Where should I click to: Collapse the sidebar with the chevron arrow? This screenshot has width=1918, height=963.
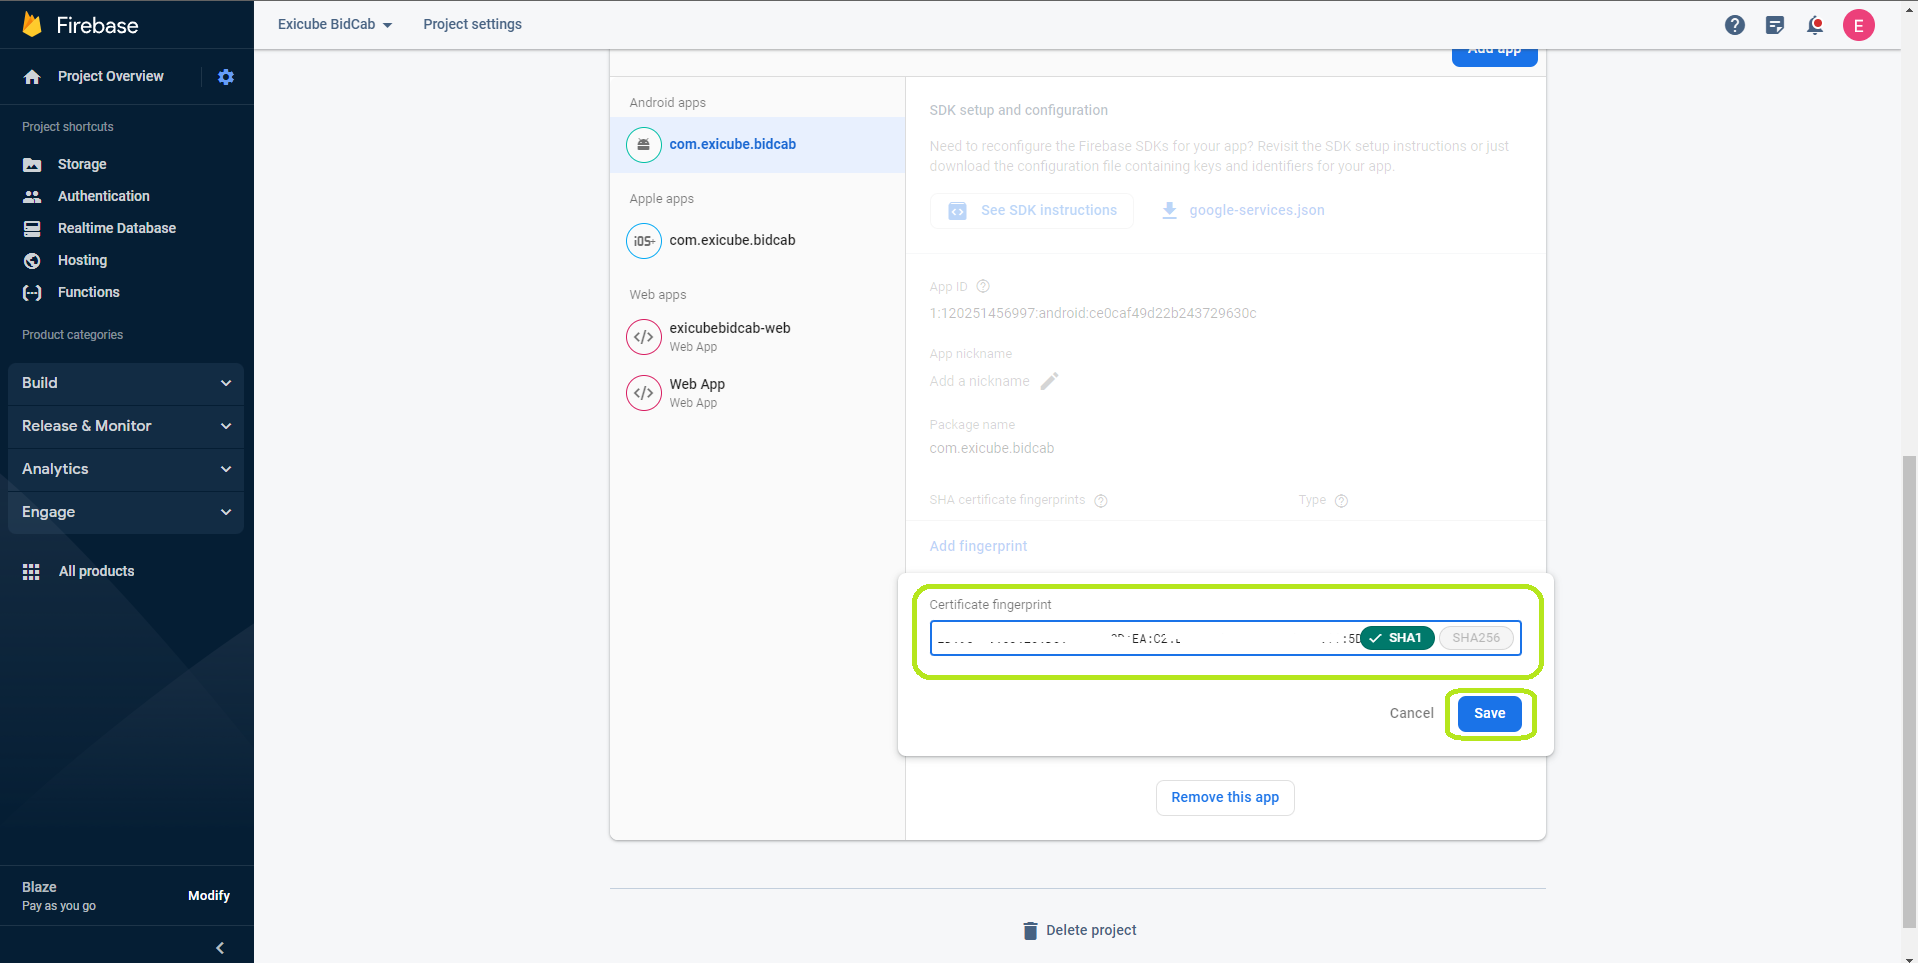pos(220,947)
